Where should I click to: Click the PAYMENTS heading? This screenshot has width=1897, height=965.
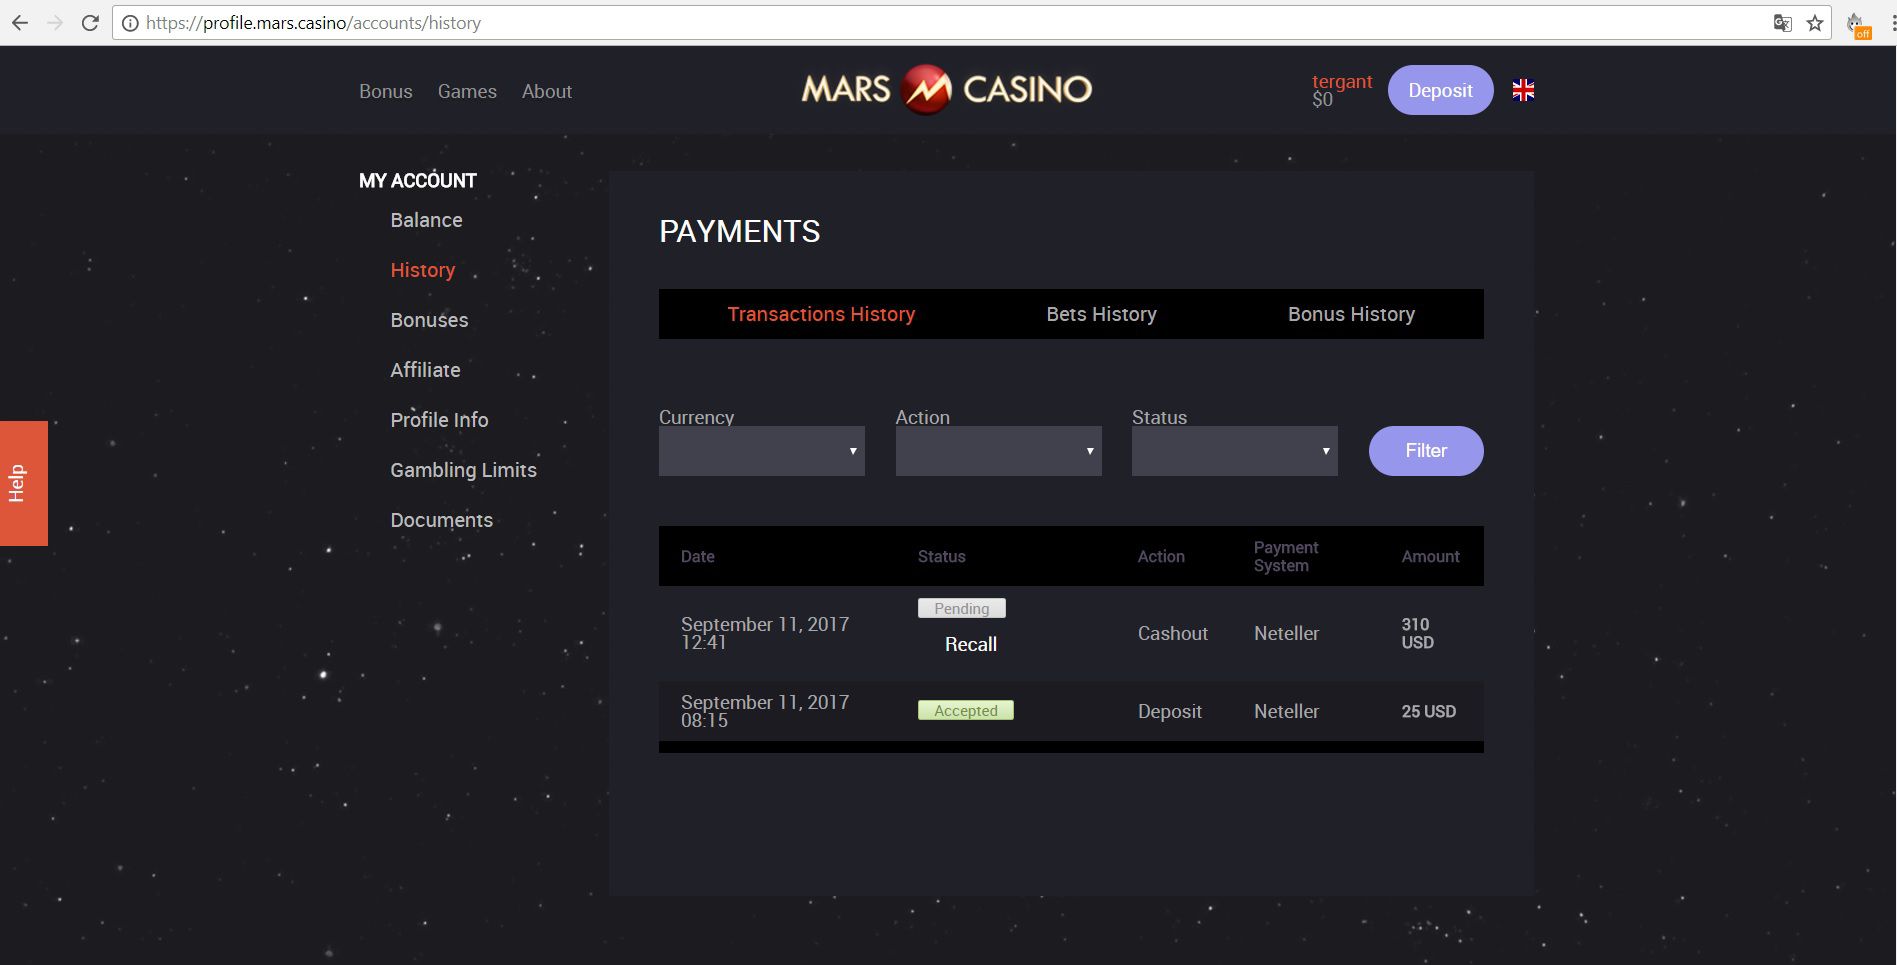pyautogui.click(x=740, y=231)
